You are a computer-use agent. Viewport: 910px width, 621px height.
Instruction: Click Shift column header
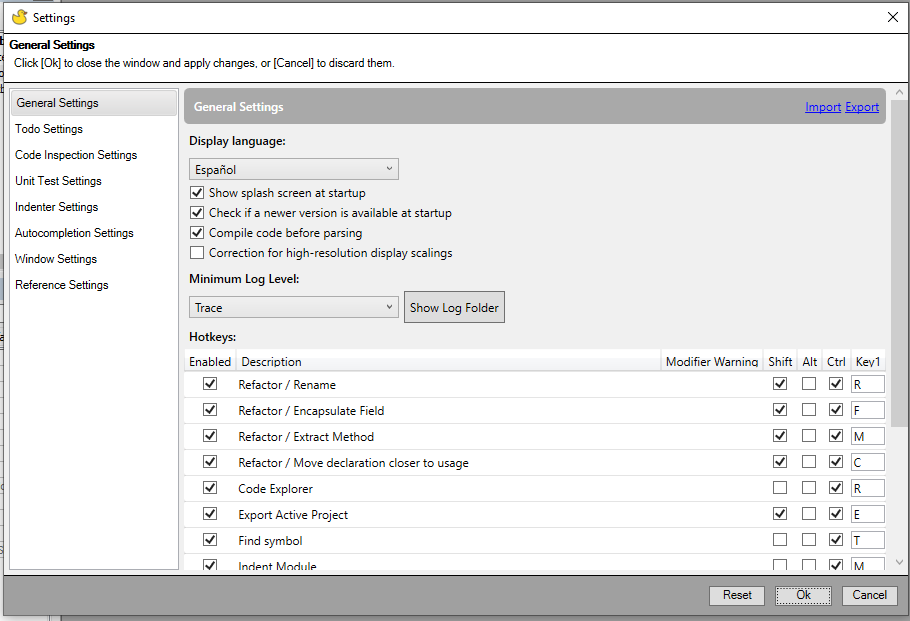click(780, 362)
